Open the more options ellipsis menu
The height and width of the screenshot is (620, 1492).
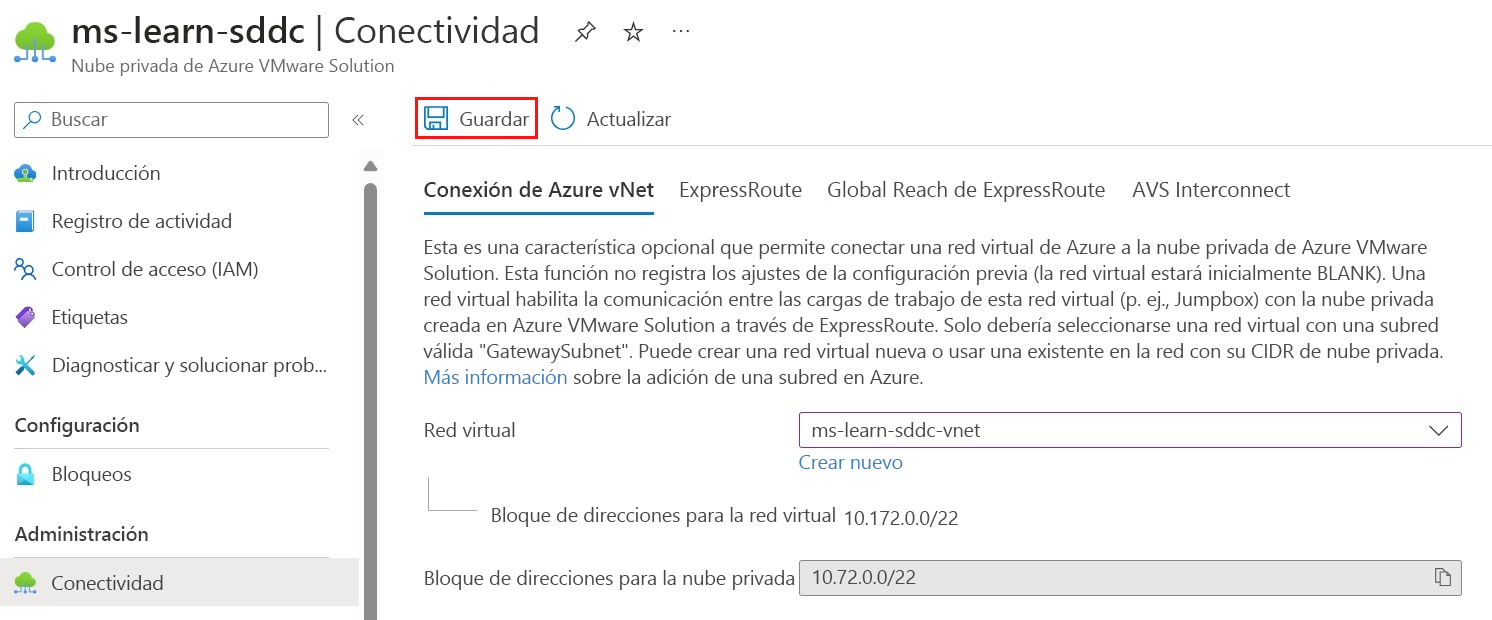tap(681, 31)
